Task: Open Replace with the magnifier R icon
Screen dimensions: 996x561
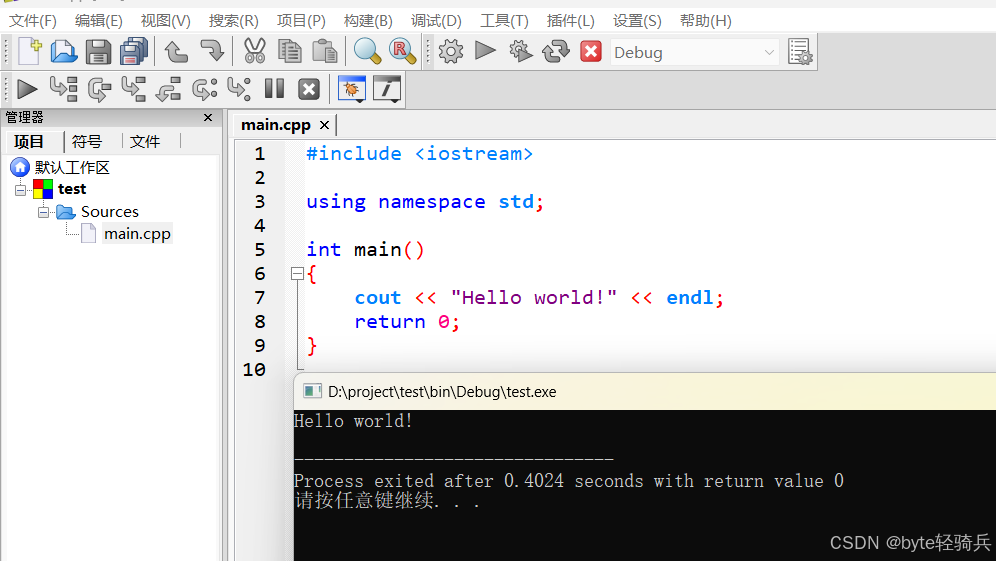Action: point(402,51)
